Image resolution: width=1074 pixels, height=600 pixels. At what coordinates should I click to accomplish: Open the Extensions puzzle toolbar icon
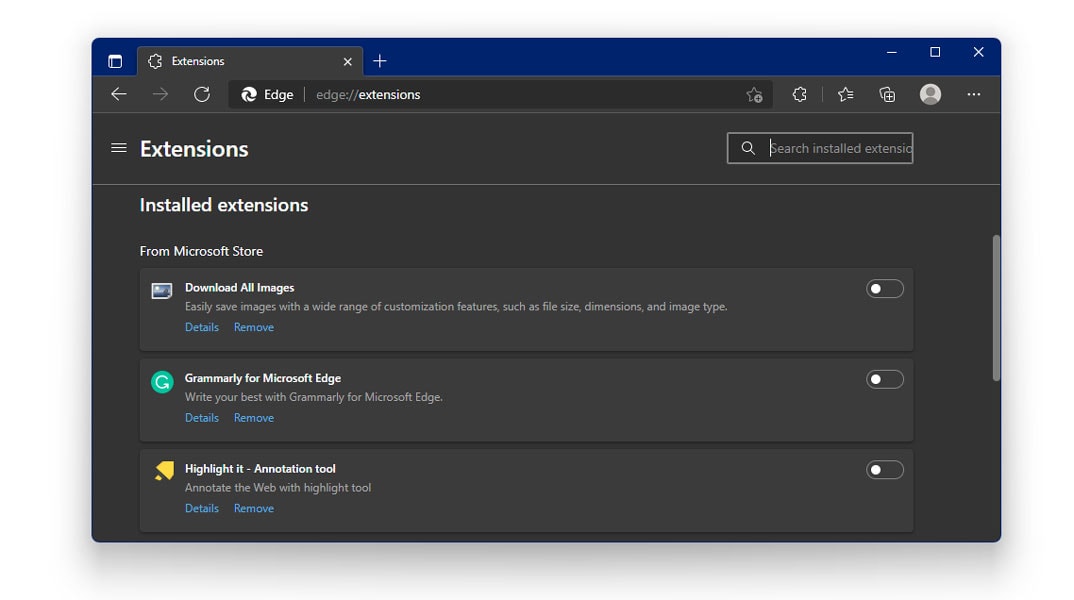tap(799, 95)
